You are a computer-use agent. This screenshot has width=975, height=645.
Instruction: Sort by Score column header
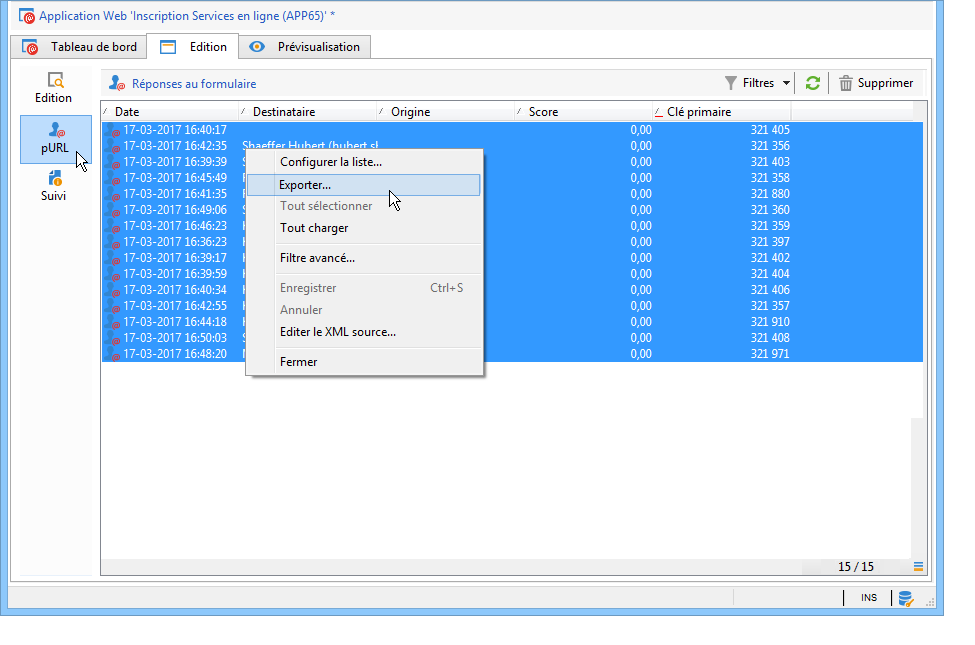tap(585, 111)
